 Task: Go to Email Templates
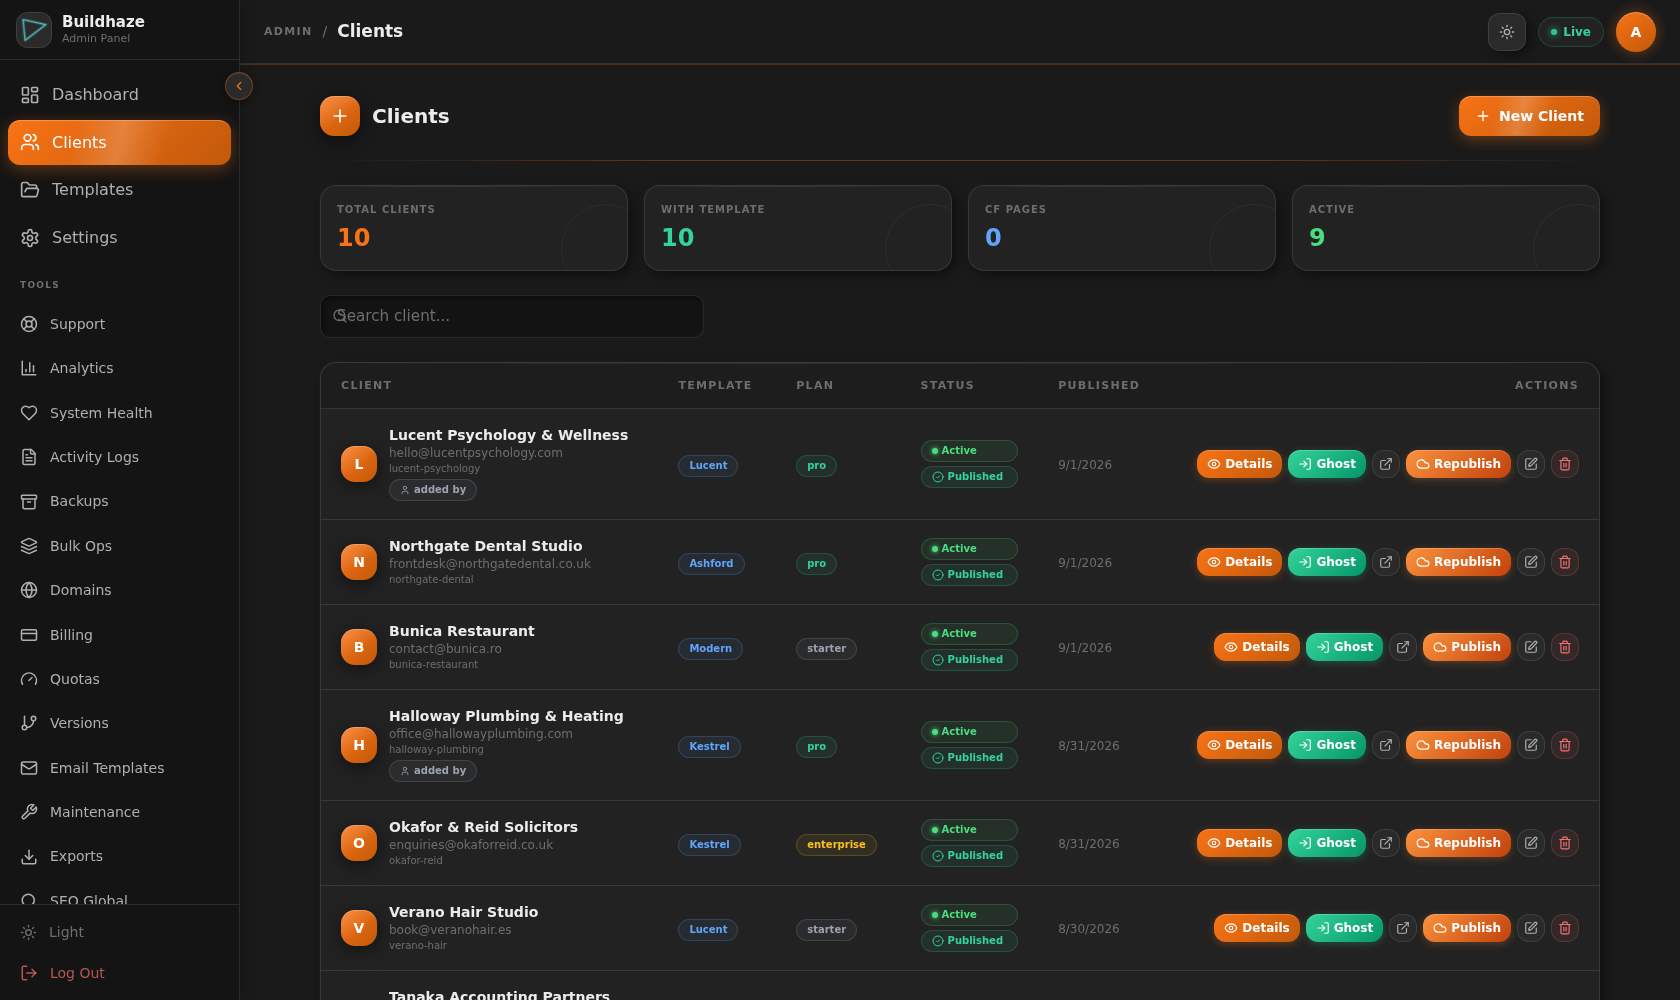click(x=119, y=768)
